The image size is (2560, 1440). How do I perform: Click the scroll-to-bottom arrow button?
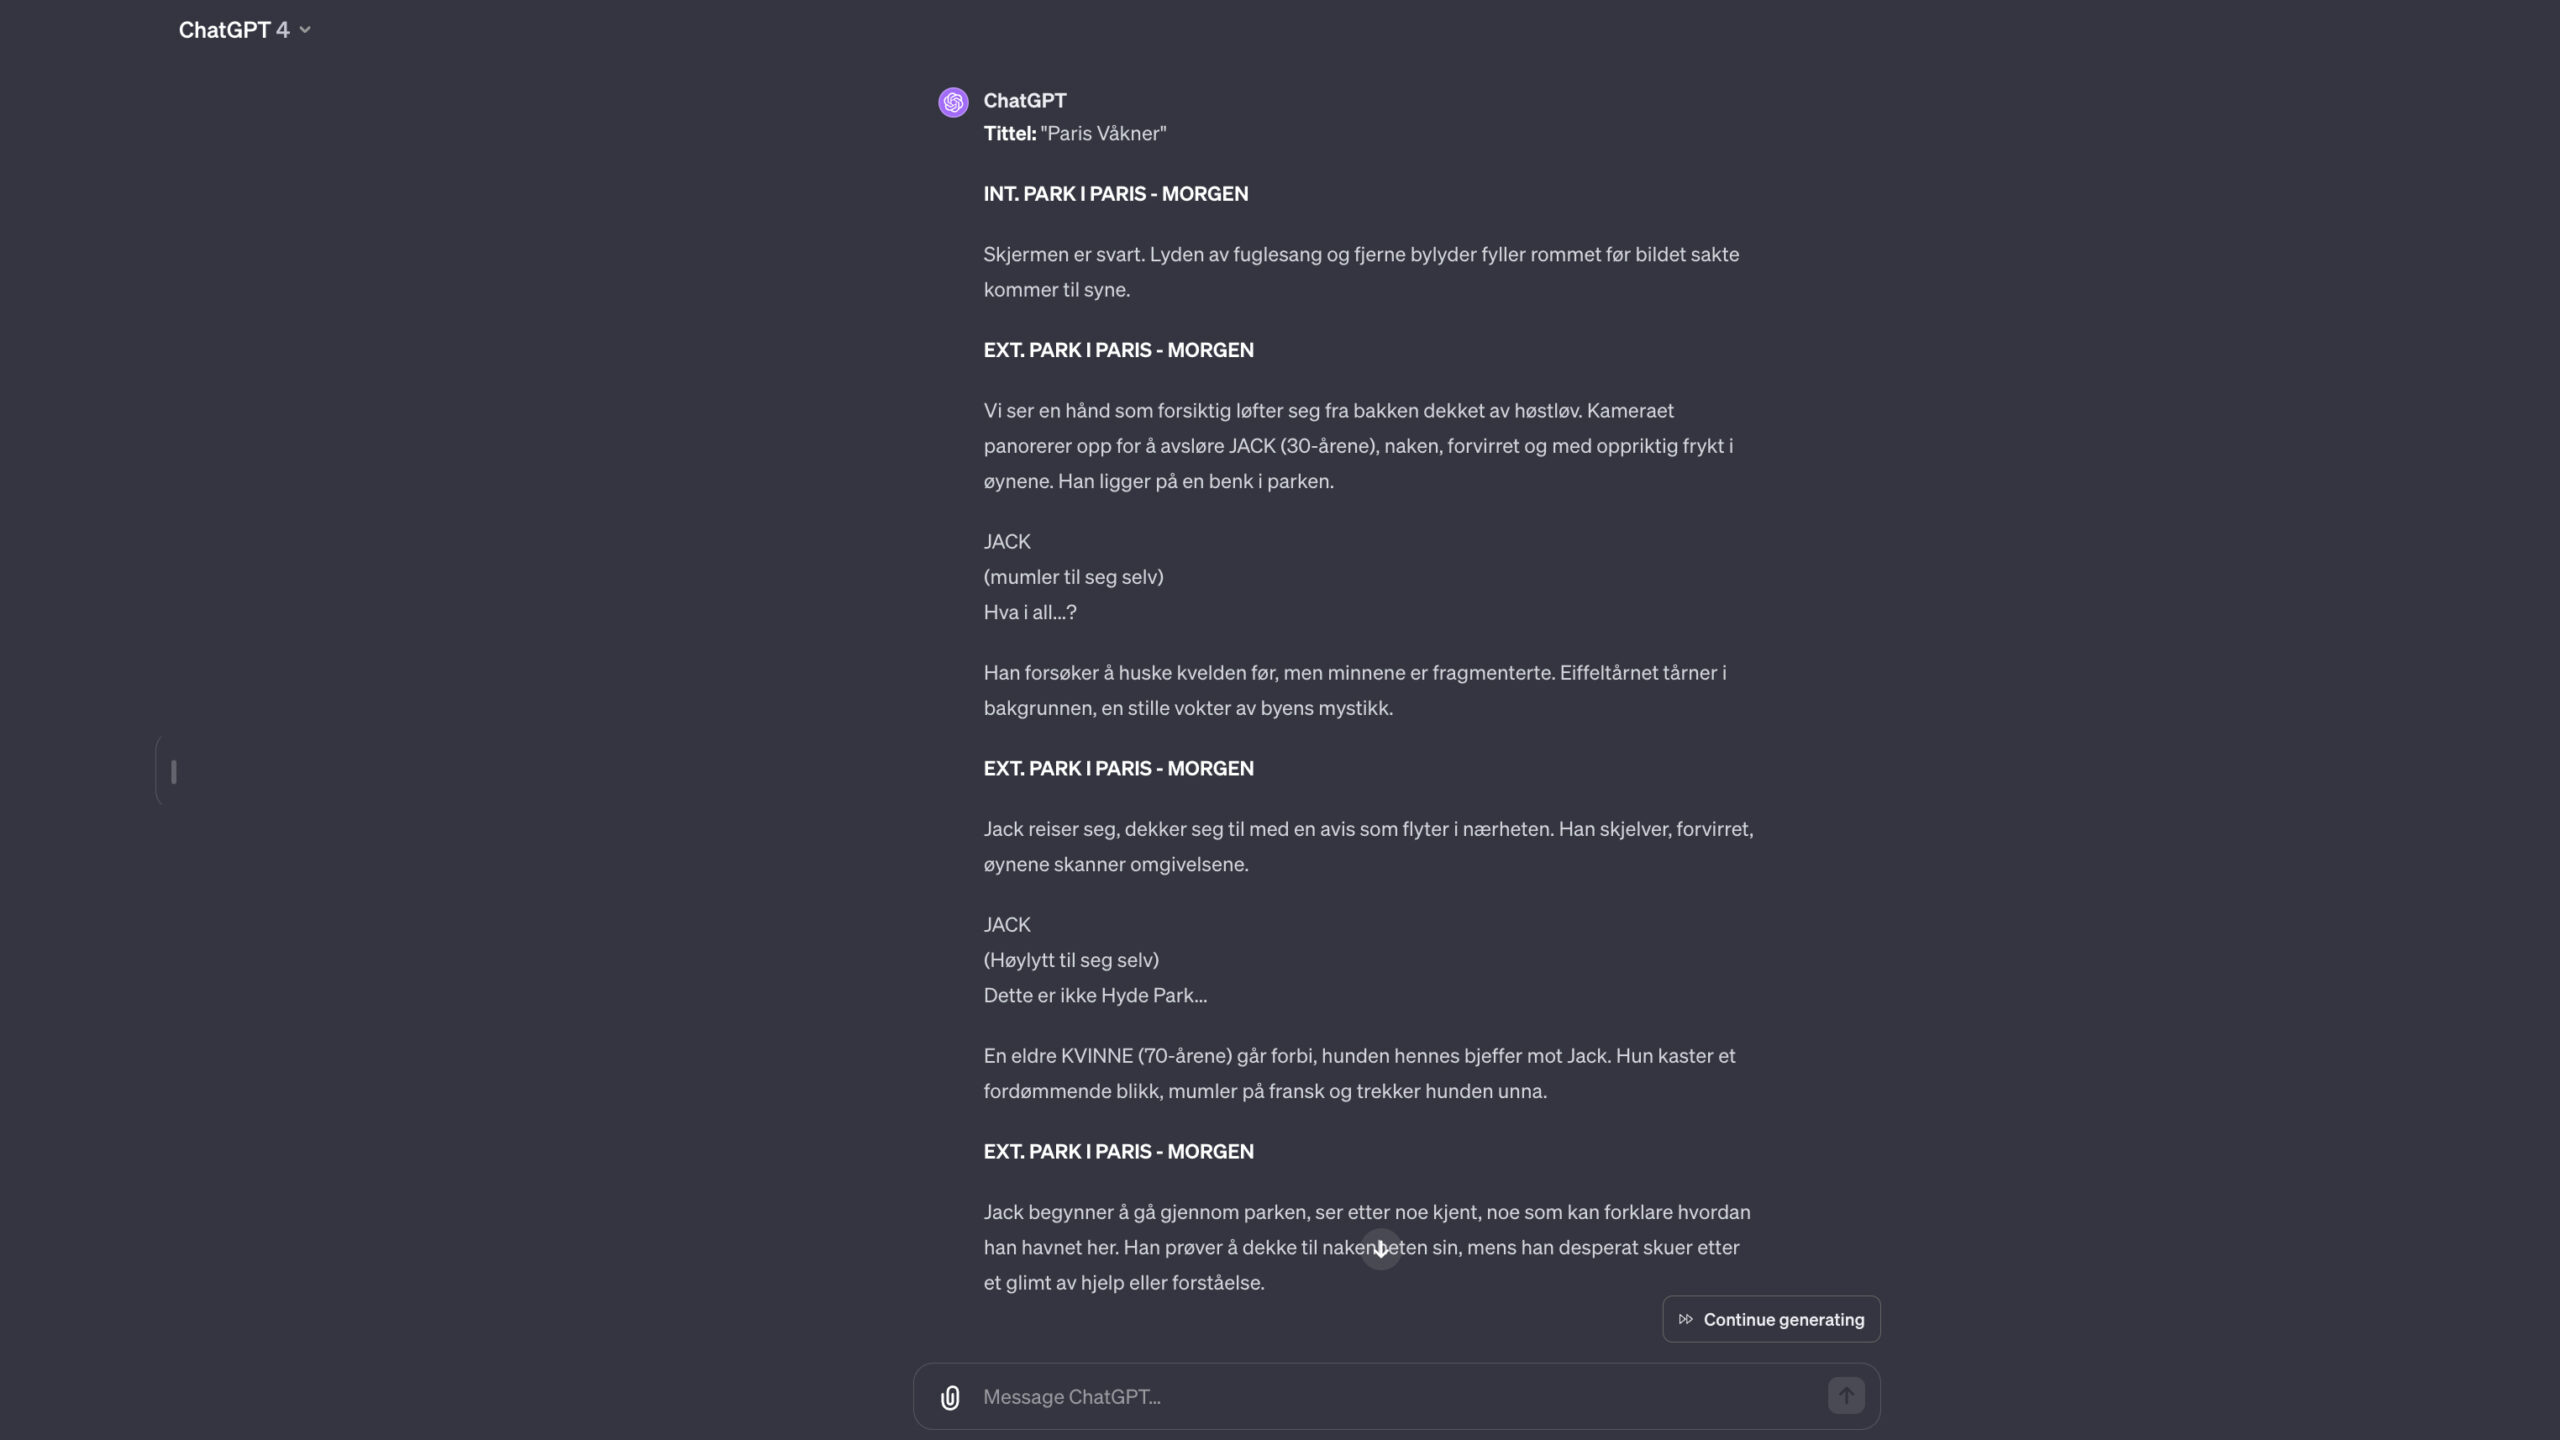1381,1249
